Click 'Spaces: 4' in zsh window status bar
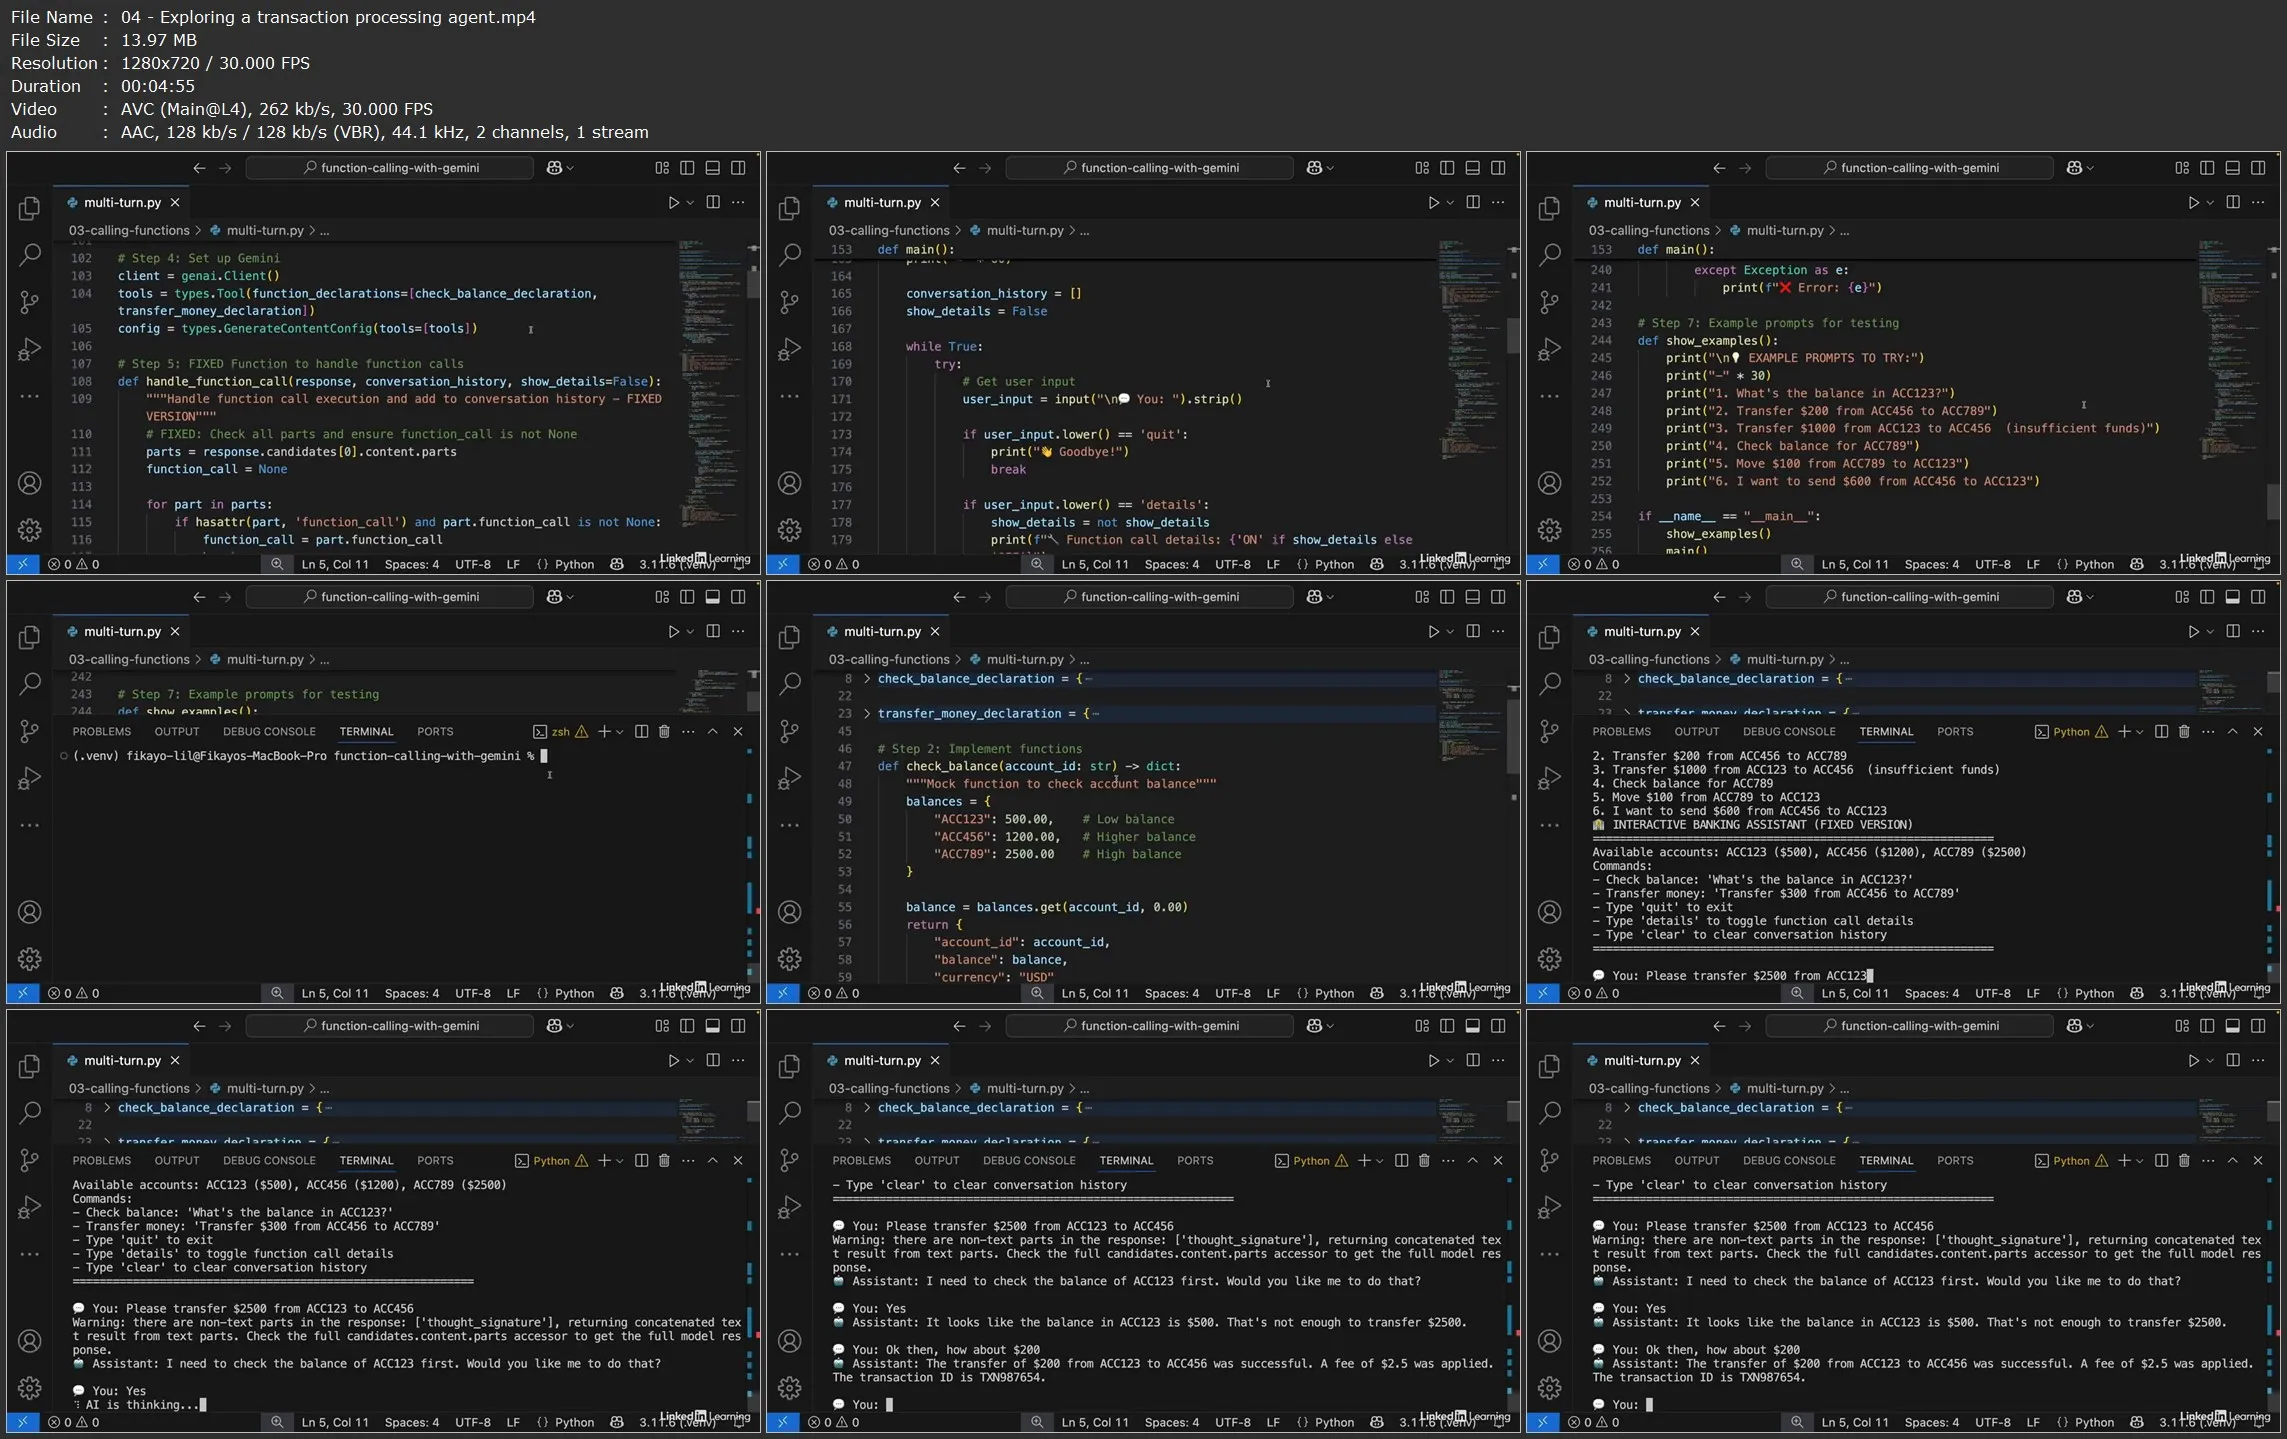The width and height of the screenshot is (2287, 1439). point(411,993)
